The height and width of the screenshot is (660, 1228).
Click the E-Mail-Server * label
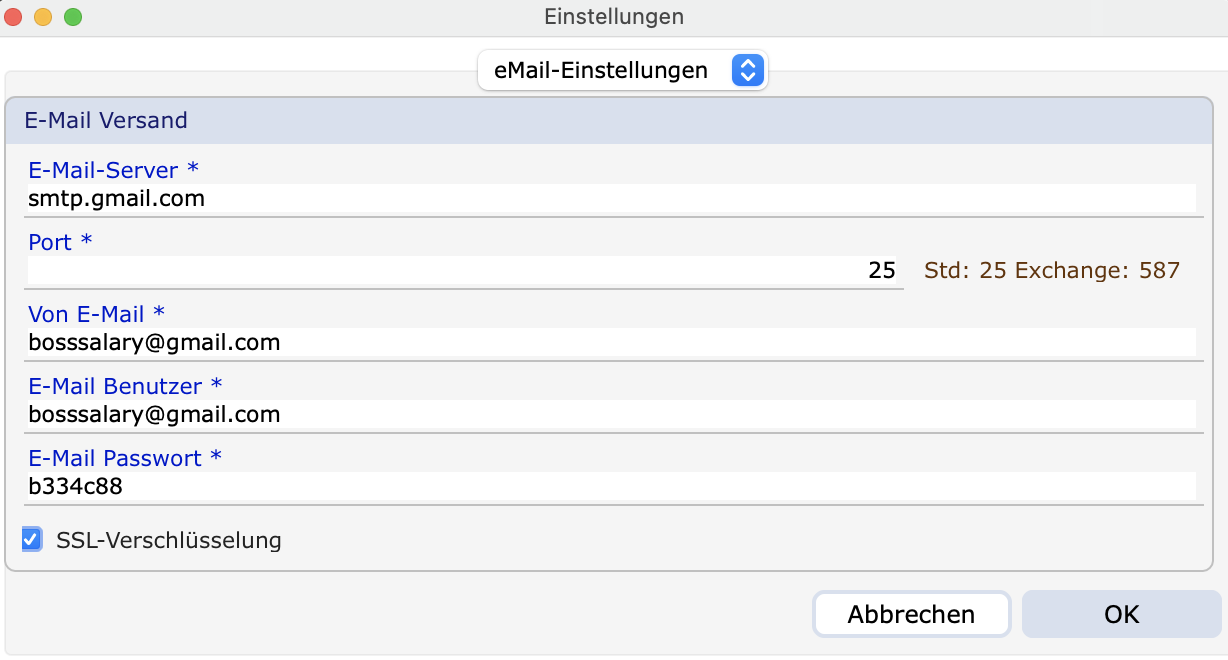113,170
